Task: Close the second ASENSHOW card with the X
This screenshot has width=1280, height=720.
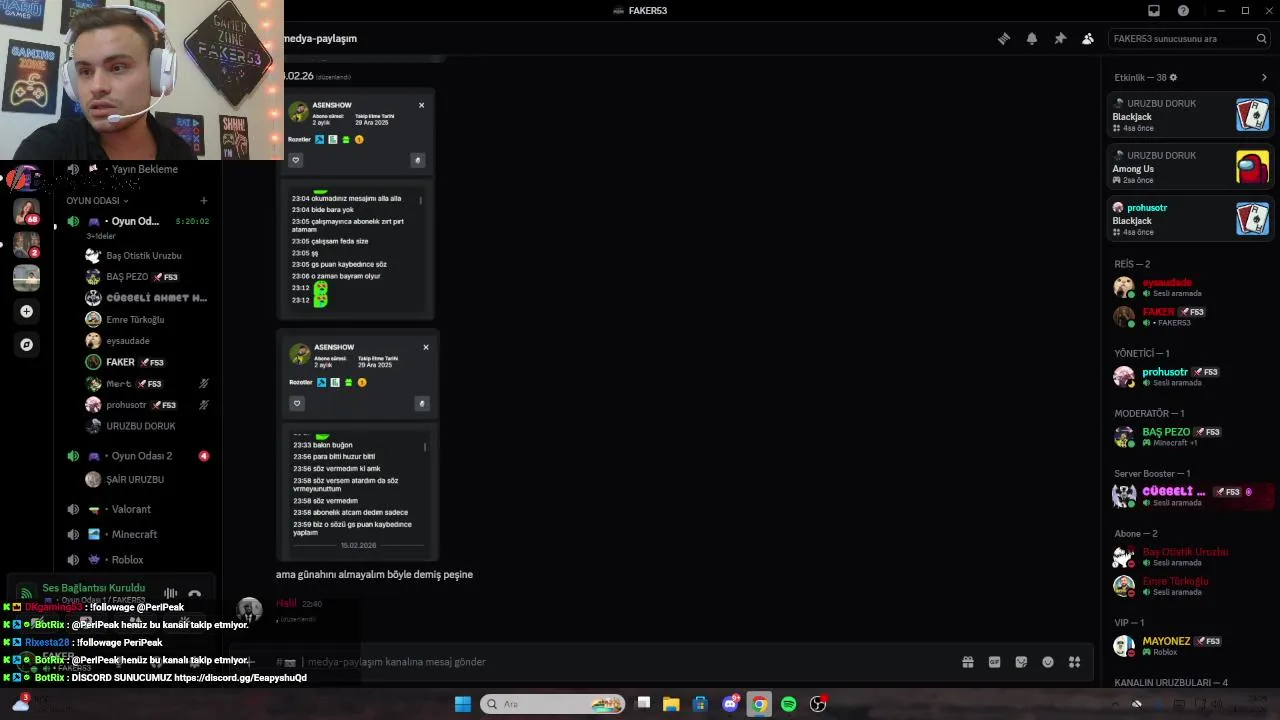Action: pos(426,347)
